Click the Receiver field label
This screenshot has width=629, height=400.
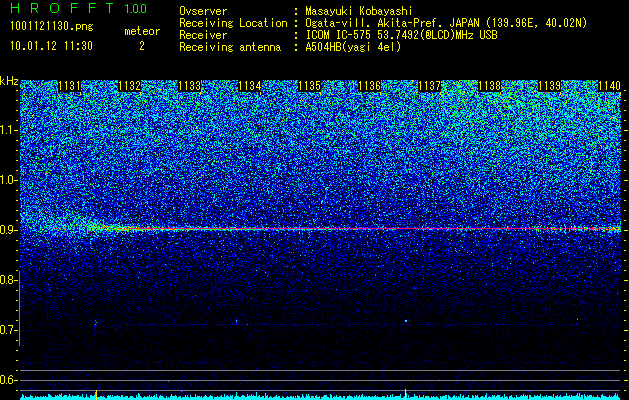203,35
